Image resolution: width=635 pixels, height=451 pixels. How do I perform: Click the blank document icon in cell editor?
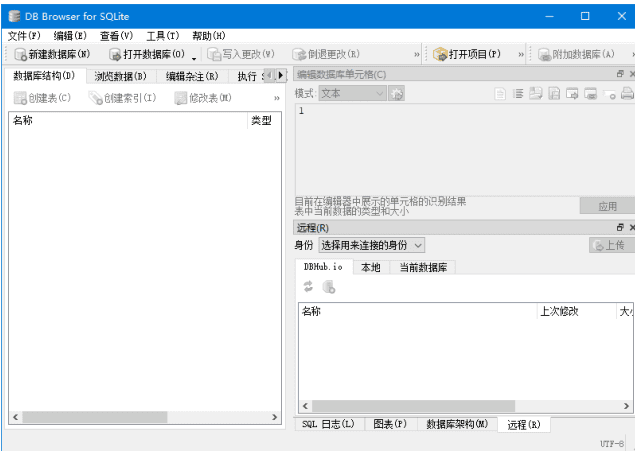tap(500, 94)
